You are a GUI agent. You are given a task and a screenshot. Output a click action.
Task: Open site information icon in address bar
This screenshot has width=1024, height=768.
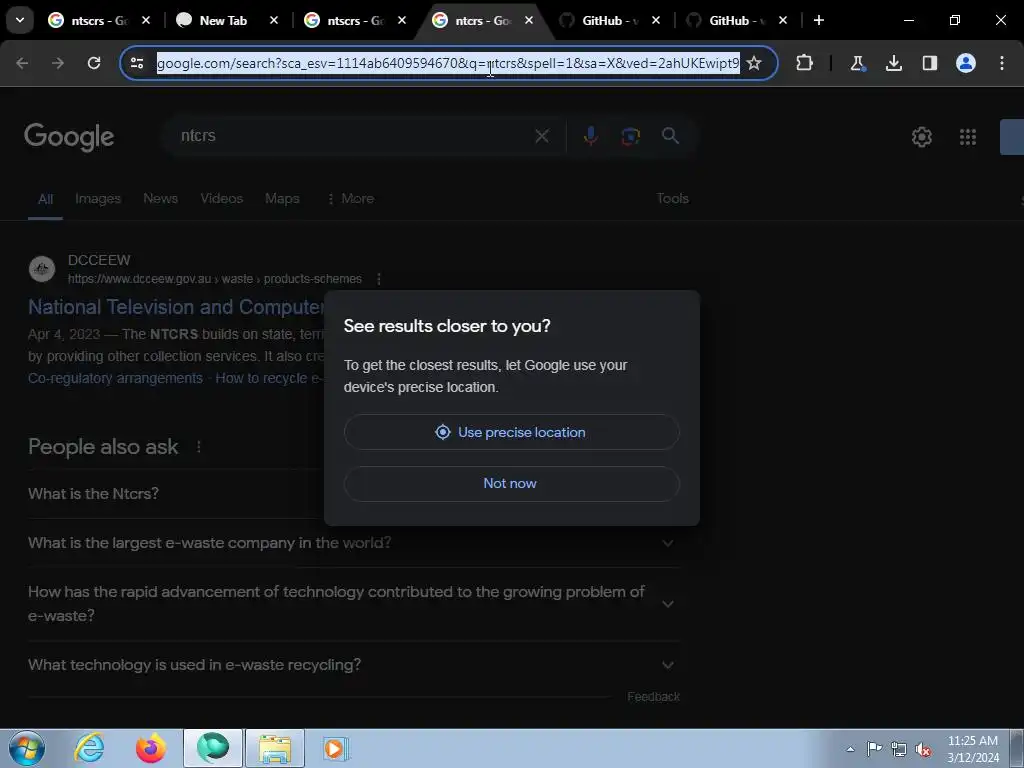(x=137, y=63)
